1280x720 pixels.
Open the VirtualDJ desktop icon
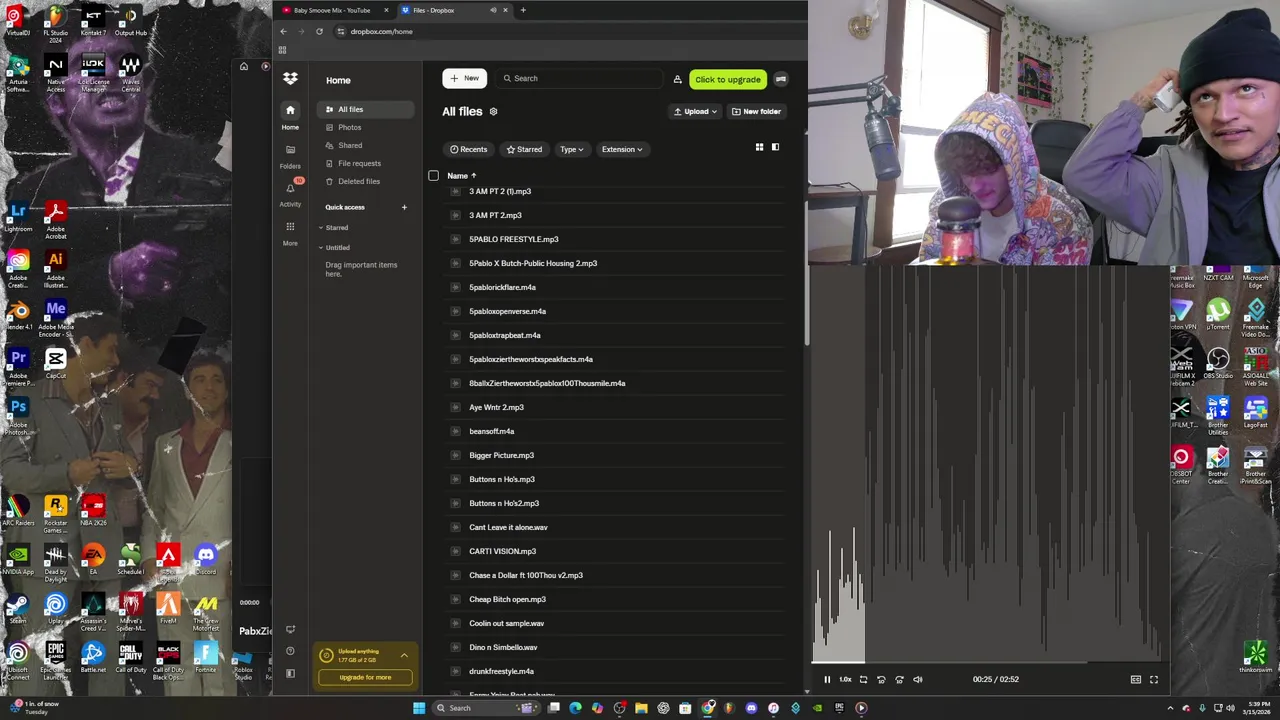[x=17, y=20]
